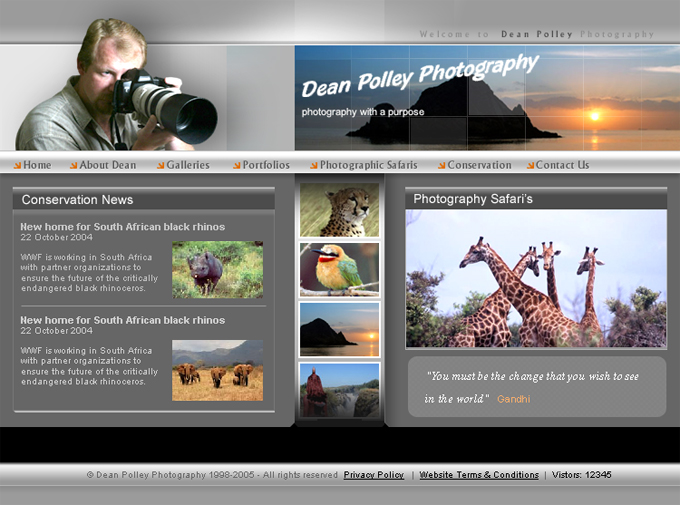
Task: Open Photographic Safaris navigation item
Action: (x=369, y=165)
